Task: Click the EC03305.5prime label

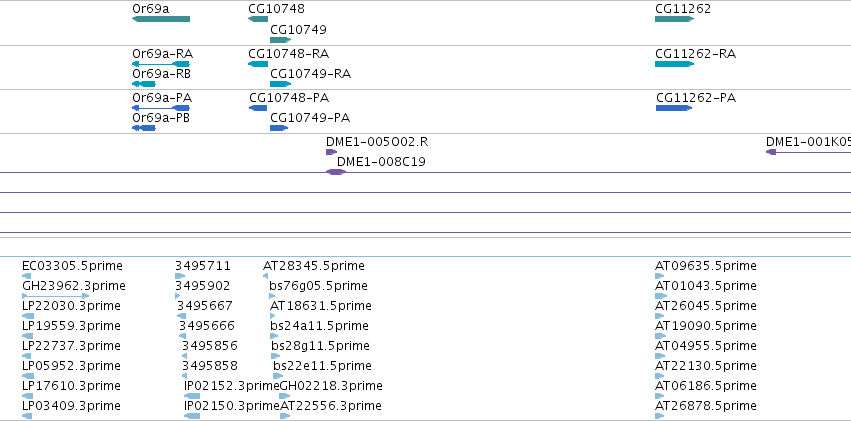Action: click(72, 266)
